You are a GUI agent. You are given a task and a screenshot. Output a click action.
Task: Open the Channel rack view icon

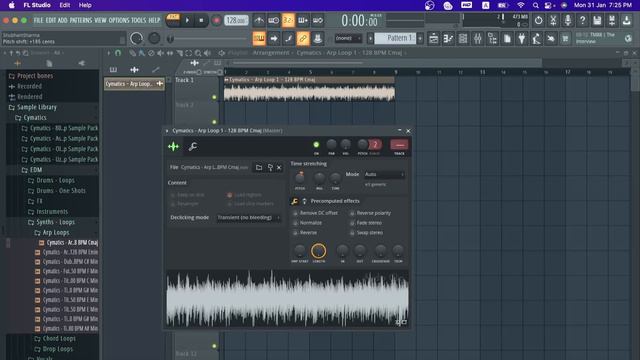point(463,39)
